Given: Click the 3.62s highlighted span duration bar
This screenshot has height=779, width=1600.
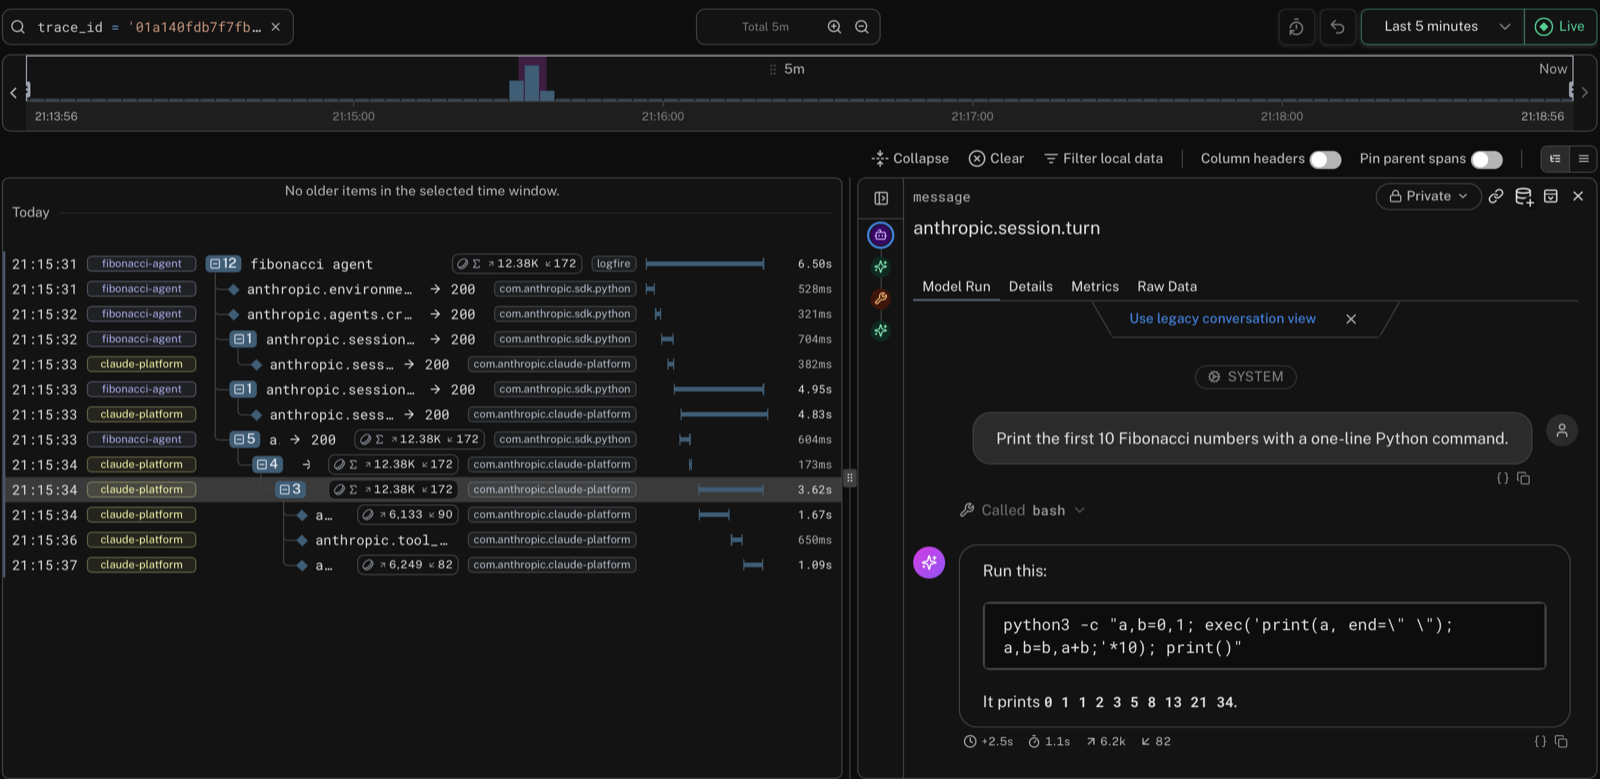Looking at the screenshot, I should coord(731,489).
